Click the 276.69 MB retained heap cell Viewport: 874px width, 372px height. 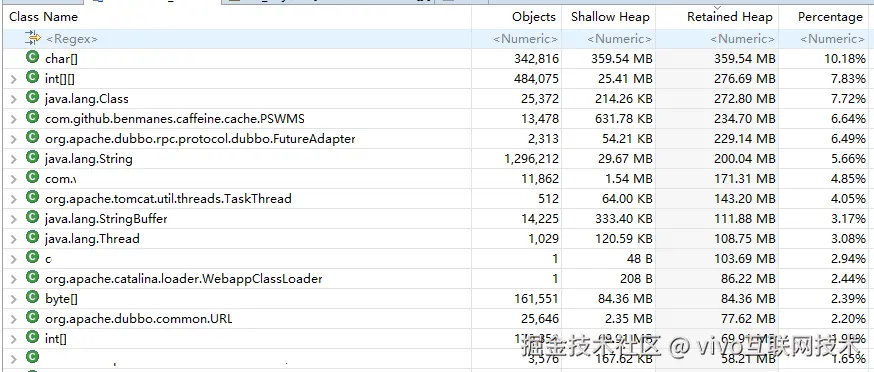745,79
